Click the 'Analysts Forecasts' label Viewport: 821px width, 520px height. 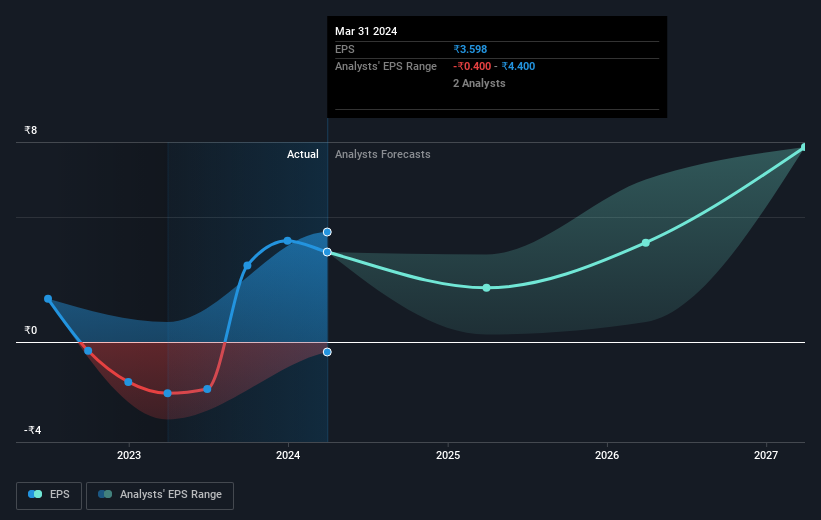(383, 154)
